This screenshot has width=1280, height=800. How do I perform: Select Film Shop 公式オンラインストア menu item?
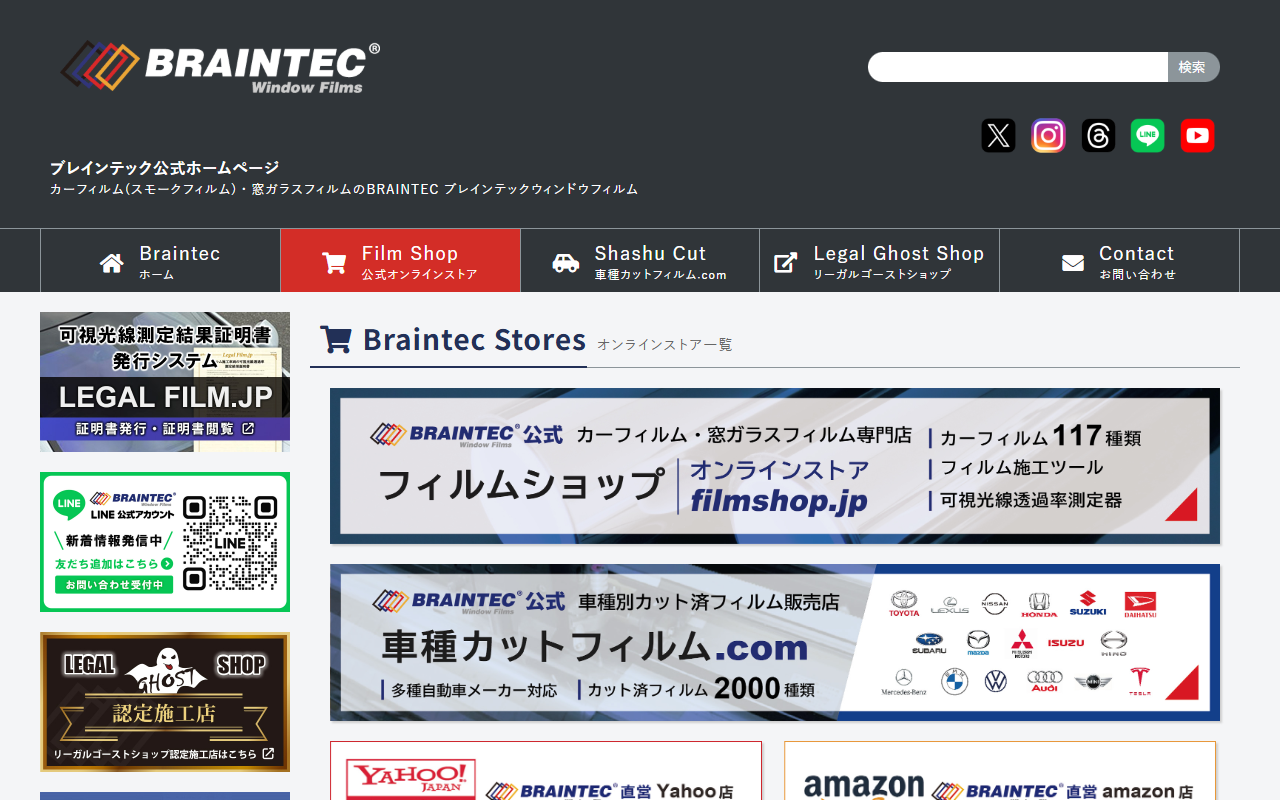[400, 260]
